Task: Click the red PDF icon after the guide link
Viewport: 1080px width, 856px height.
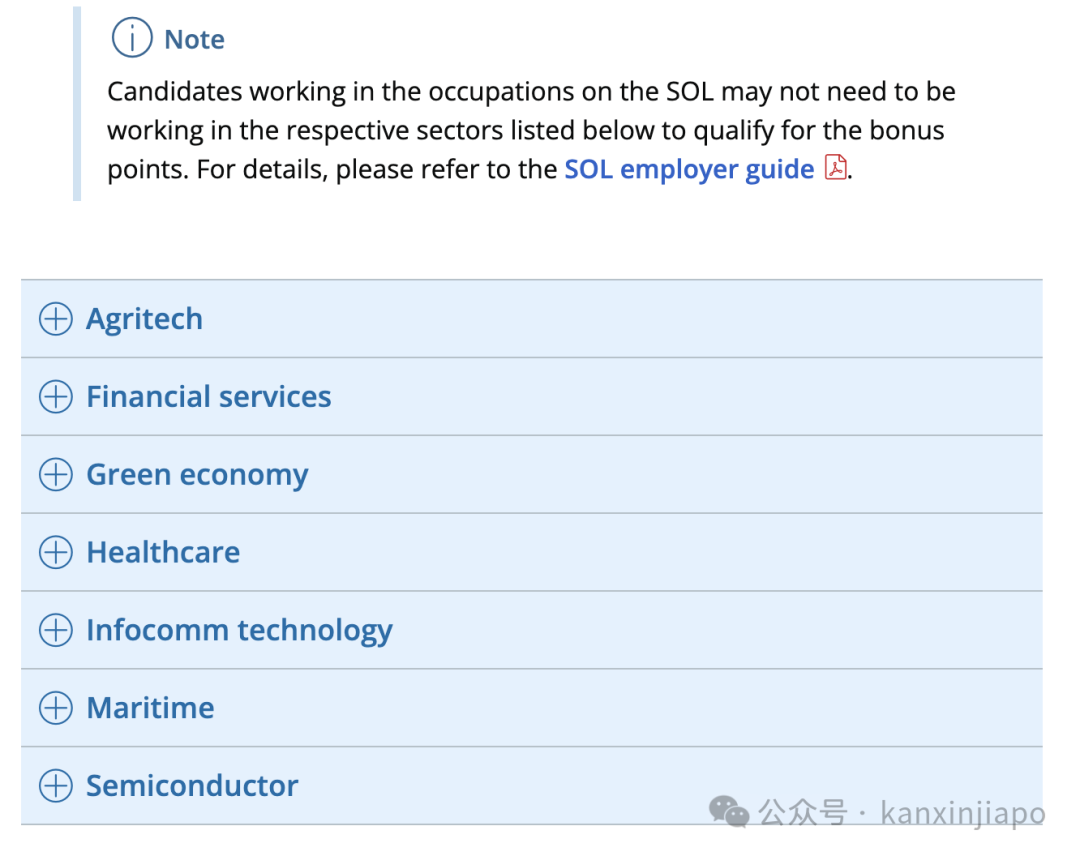Action: pos(835,167)
